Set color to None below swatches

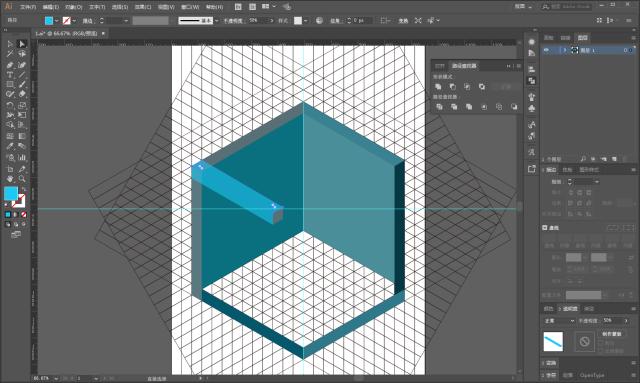(24, 214)
